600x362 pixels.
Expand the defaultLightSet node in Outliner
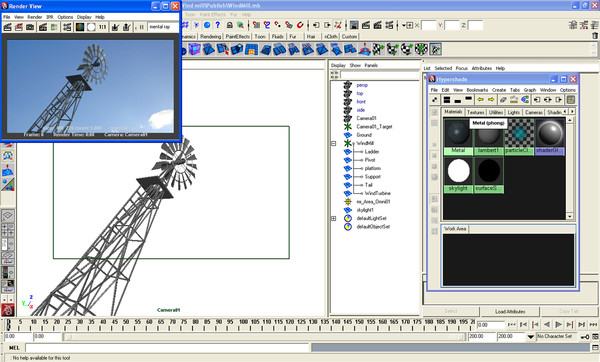pos(333,219)
